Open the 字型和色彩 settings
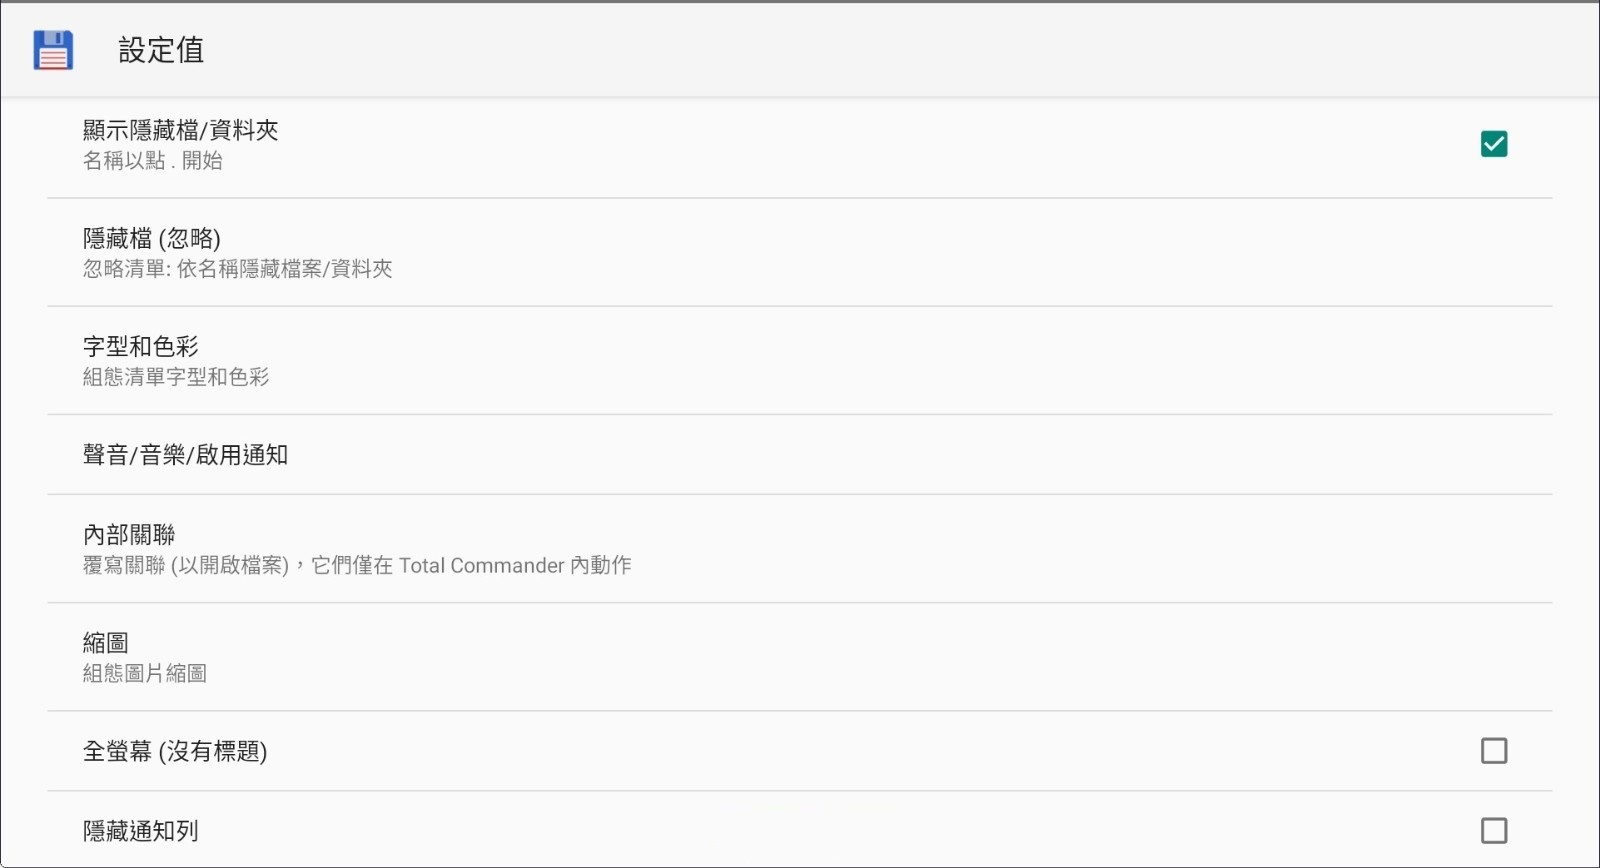The width and height of the screenshot is (1600, 868). (x=141, y=346)
